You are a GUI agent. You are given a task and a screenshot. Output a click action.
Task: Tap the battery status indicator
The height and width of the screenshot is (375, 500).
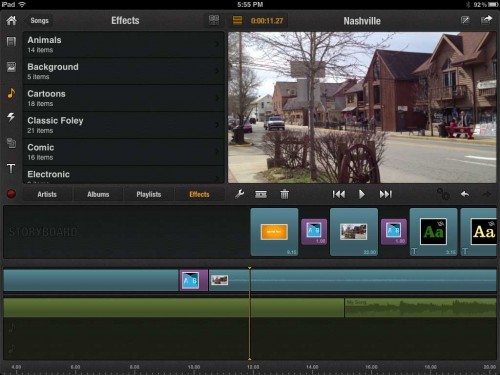pyautogui.click(x=493, y=5)
